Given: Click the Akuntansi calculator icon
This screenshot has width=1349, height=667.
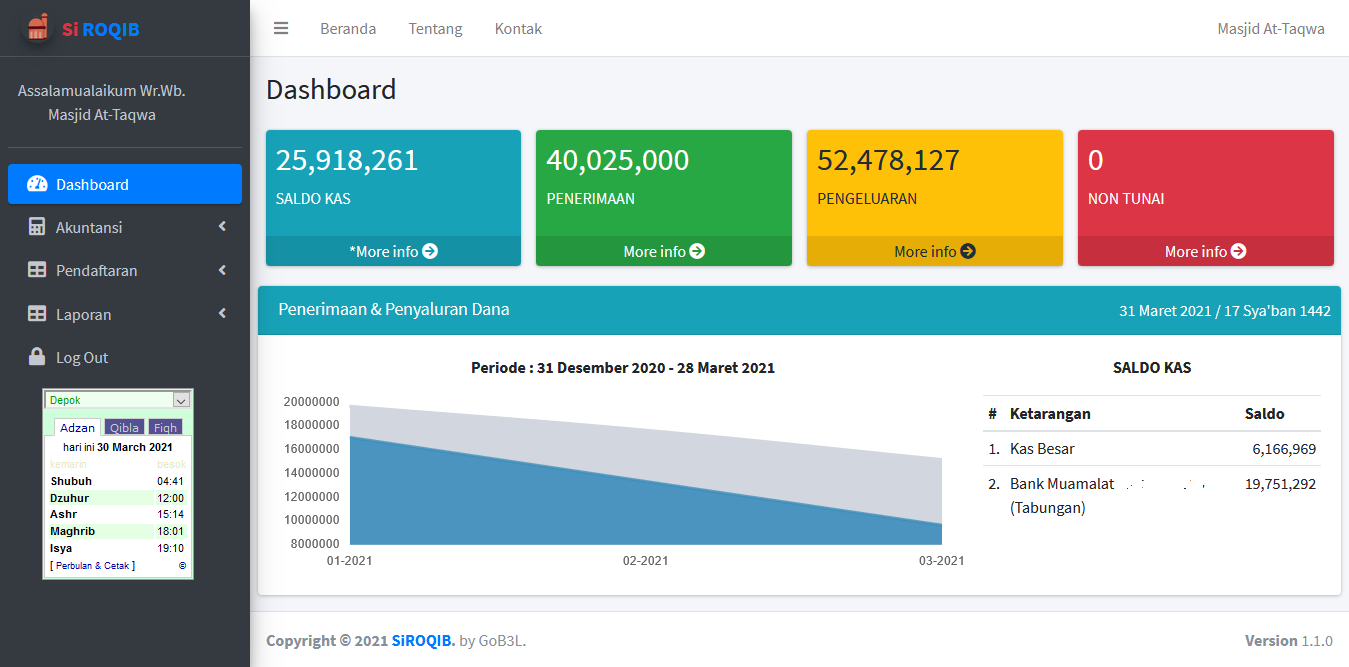Looking at the screenshot, I should pos(37,227).
